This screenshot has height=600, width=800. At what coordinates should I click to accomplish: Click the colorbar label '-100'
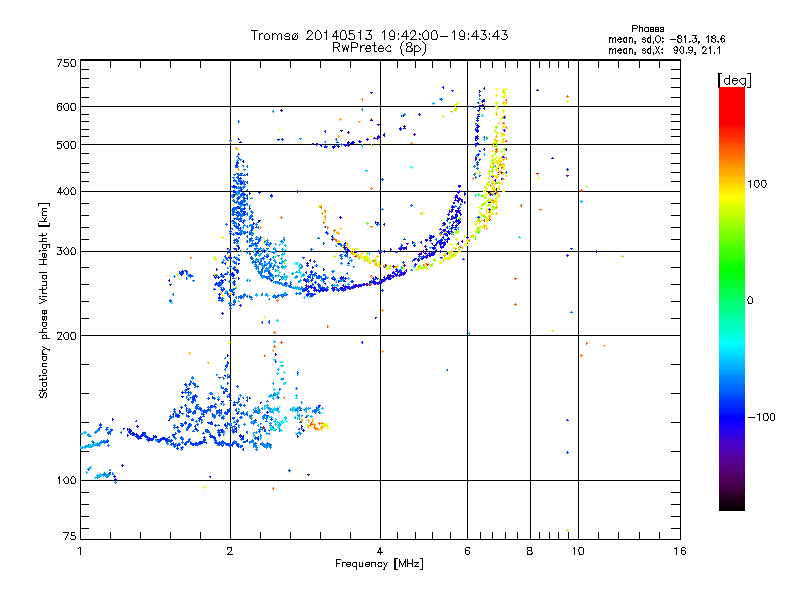click(x=761, y=417)
